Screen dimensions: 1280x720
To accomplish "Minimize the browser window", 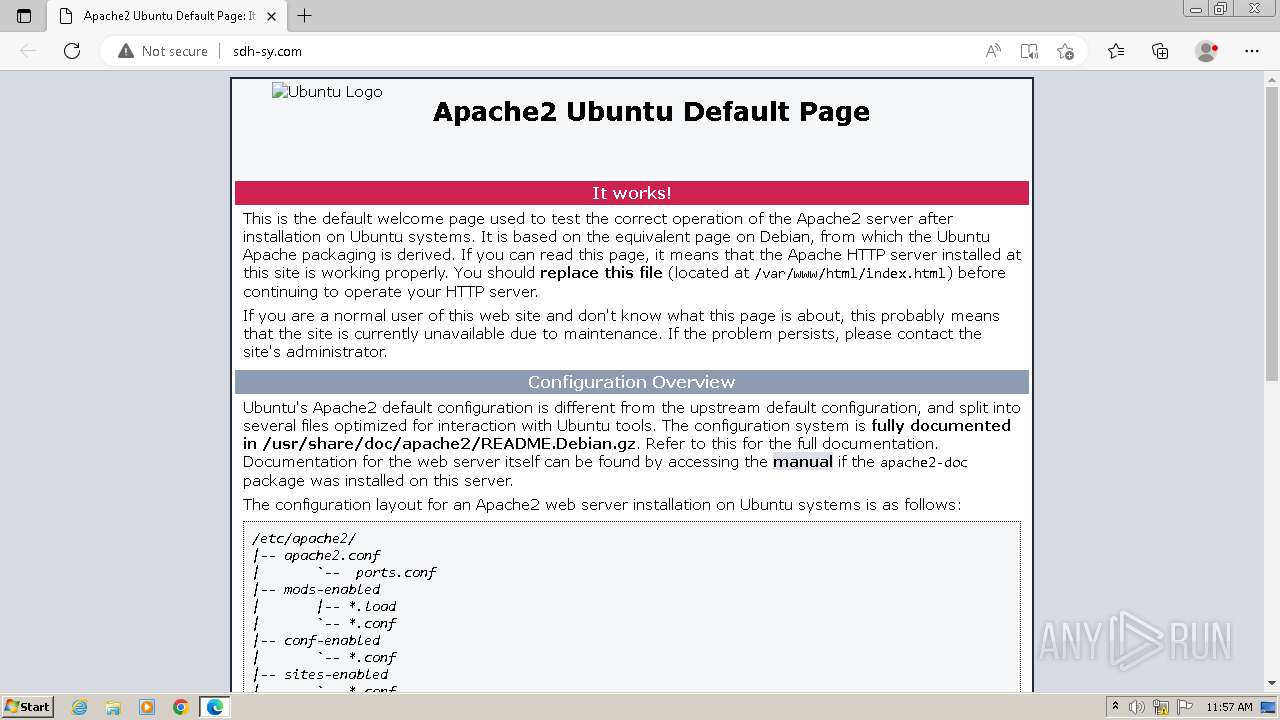I will click(1196, 8).
